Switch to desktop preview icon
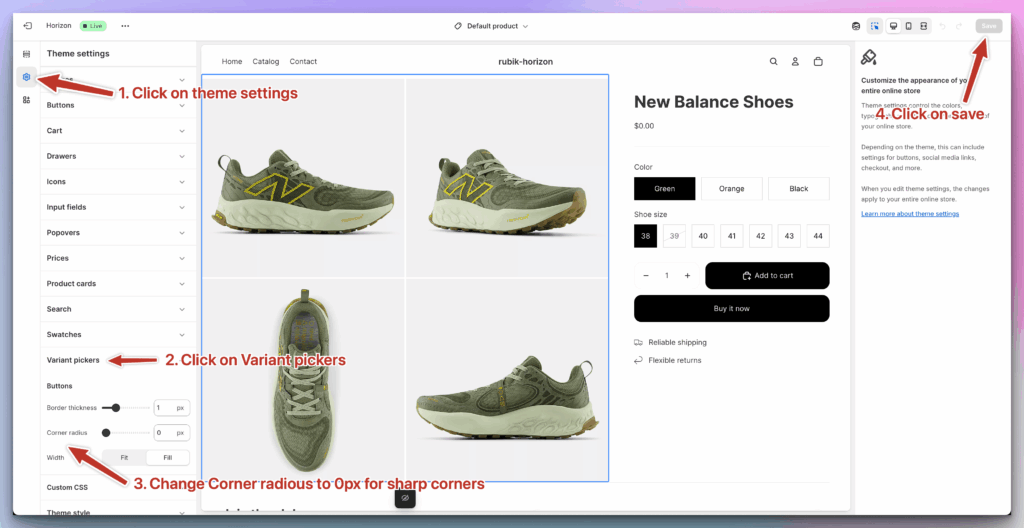The width and height of the screenshot is (1024, 528). coord(893,26)
